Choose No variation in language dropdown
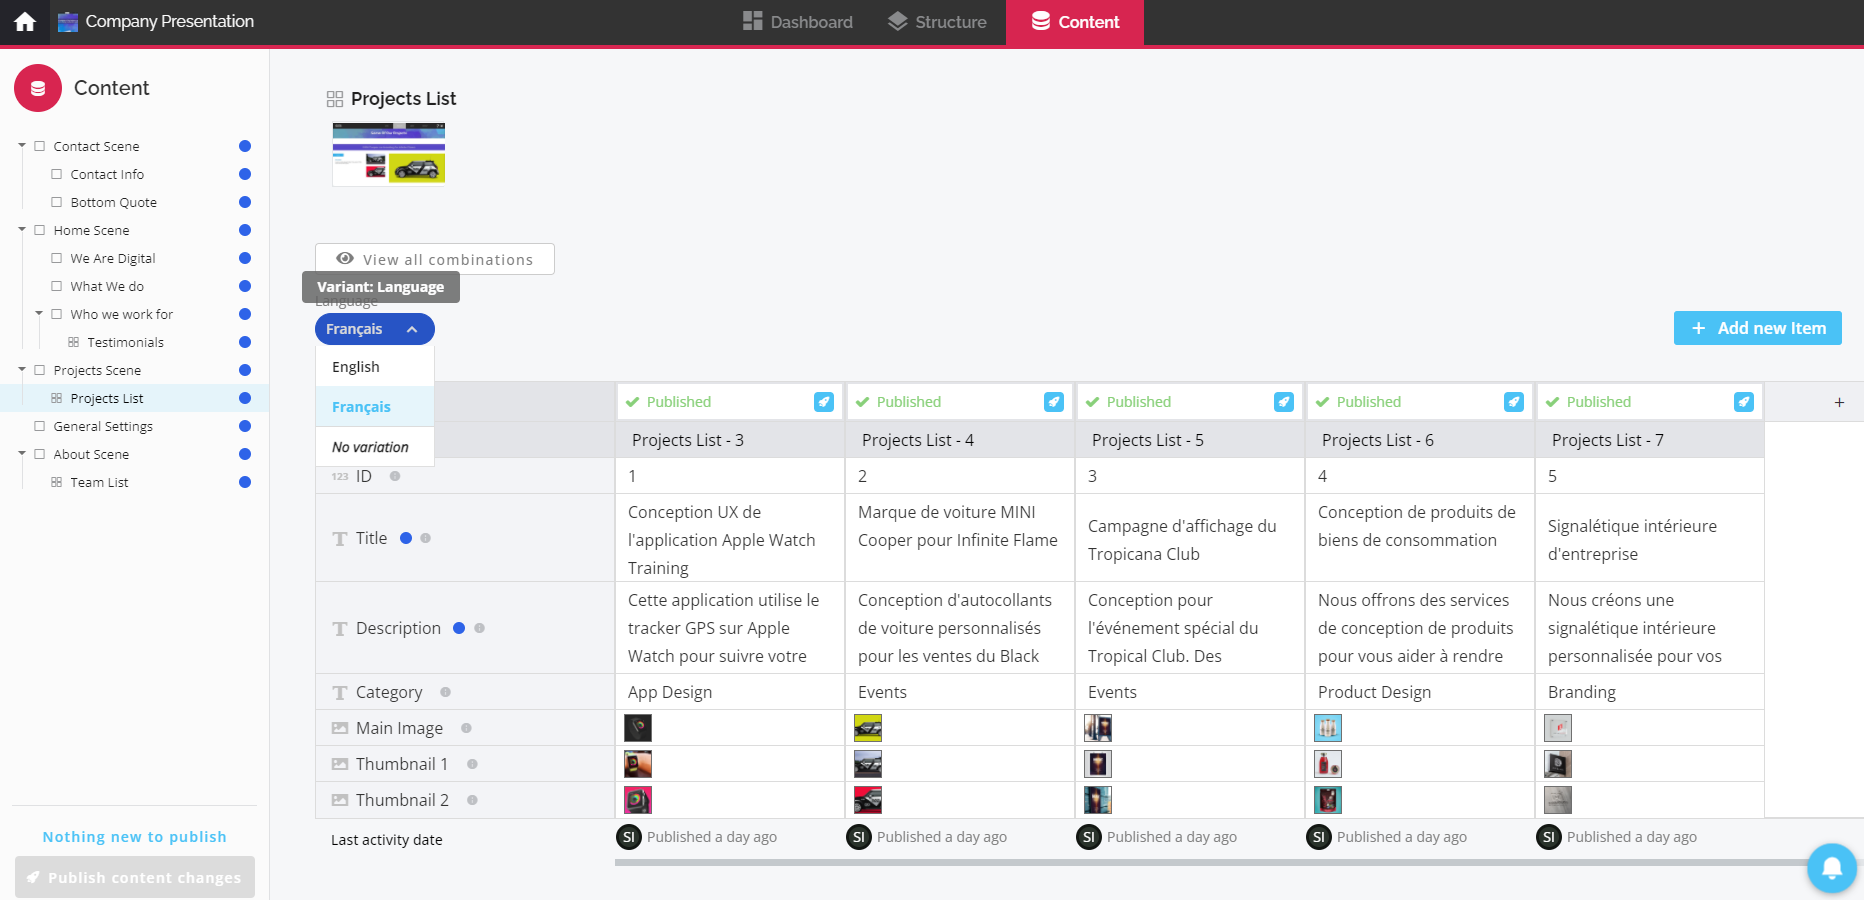 click(x=375, y=447)
